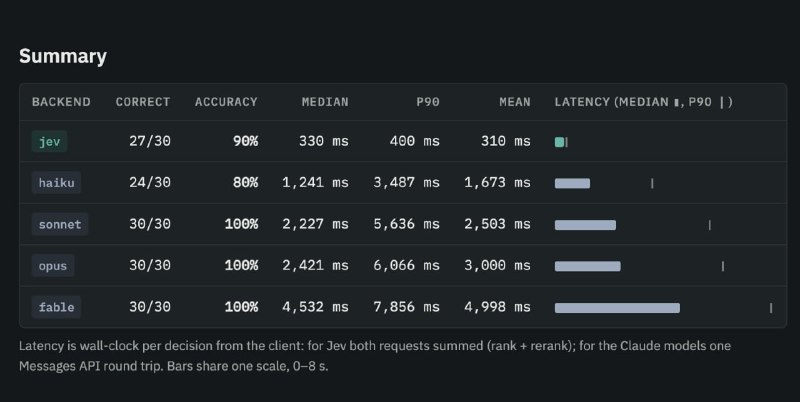Click the MEAN column header
Screen dimensions: 800x402
click(515, 102)
